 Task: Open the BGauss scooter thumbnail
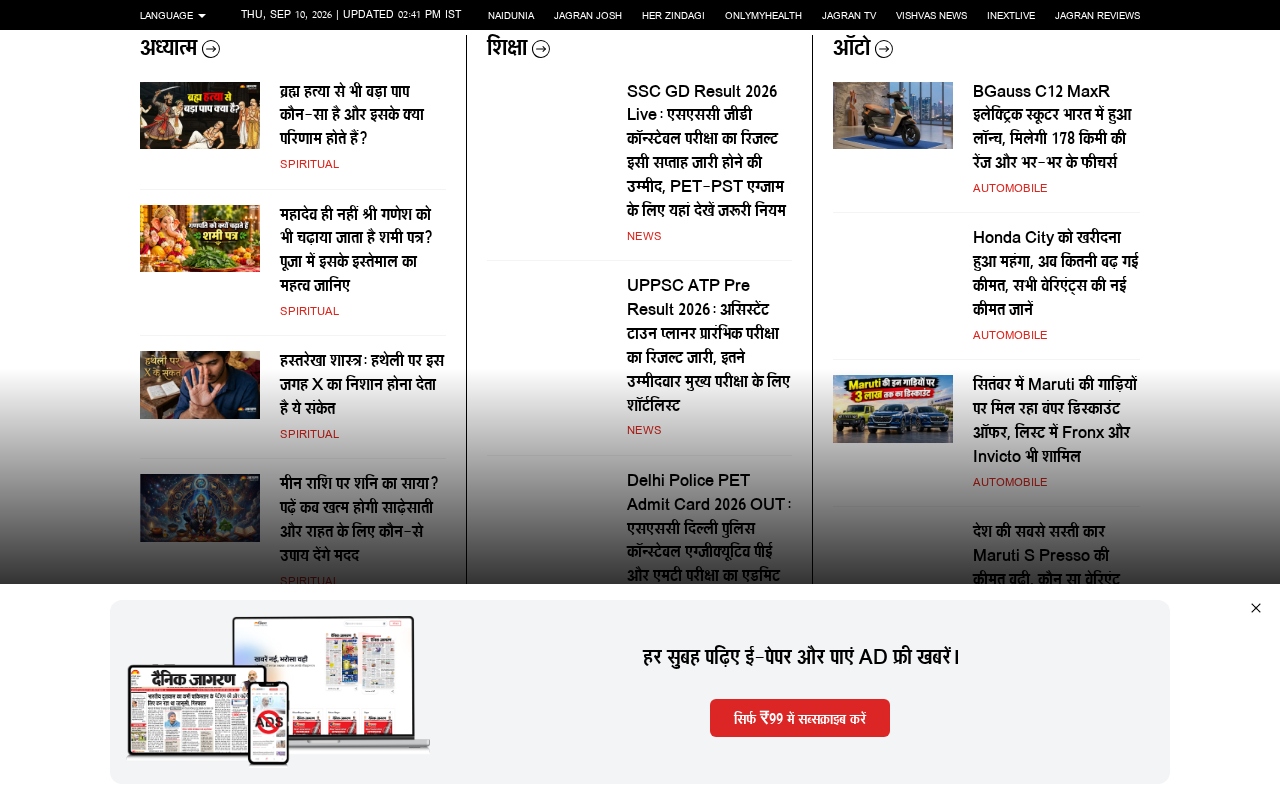893,116
